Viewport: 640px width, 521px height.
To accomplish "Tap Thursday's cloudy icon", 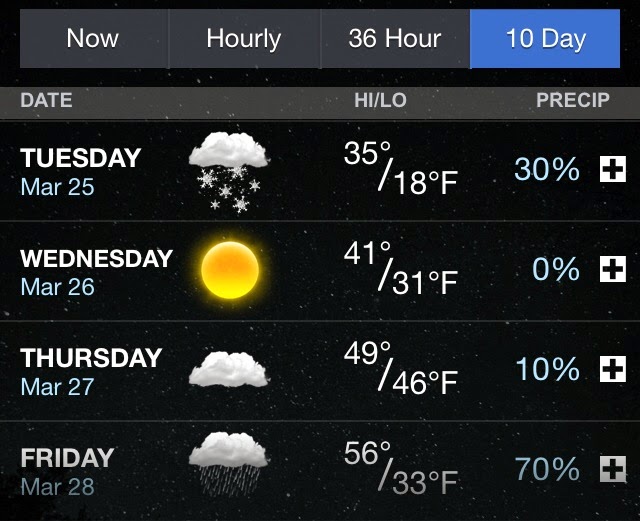I will tap(229, 369).
